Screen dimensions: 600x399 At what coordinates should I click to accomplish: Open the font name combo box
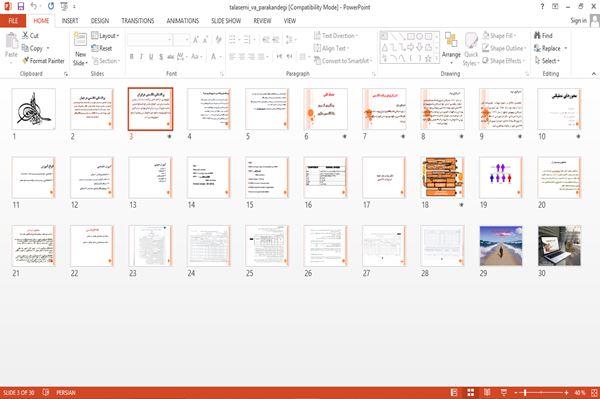point(150,40)
